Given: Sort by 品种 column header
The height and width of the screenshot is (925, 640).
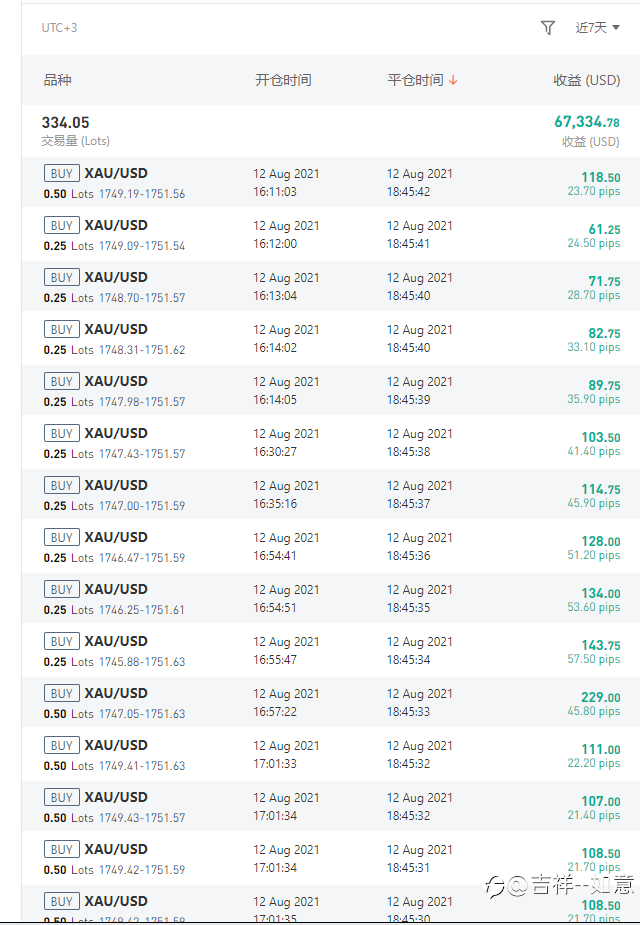Looking at the screenshot, I should (57, 80).
